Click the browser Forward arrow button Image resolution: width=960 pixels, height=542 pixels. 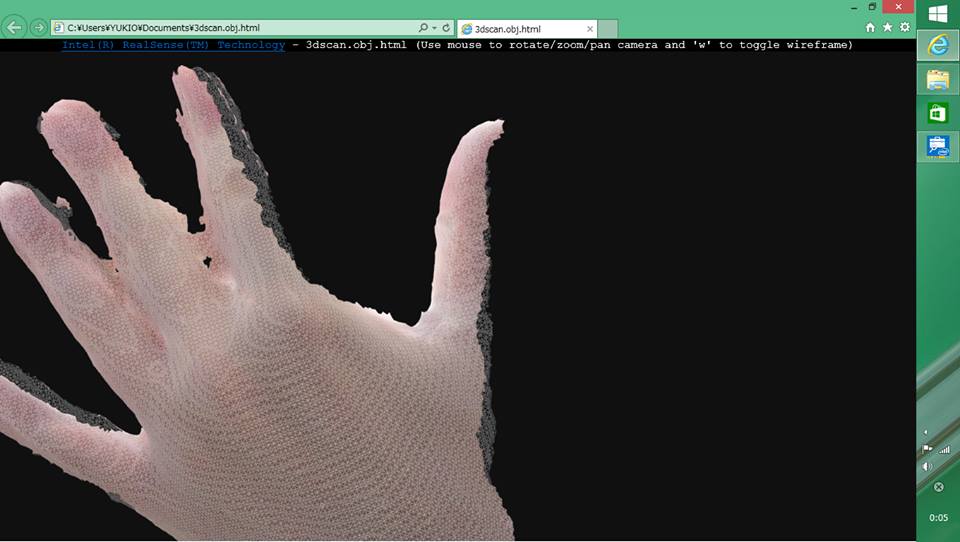38,28
